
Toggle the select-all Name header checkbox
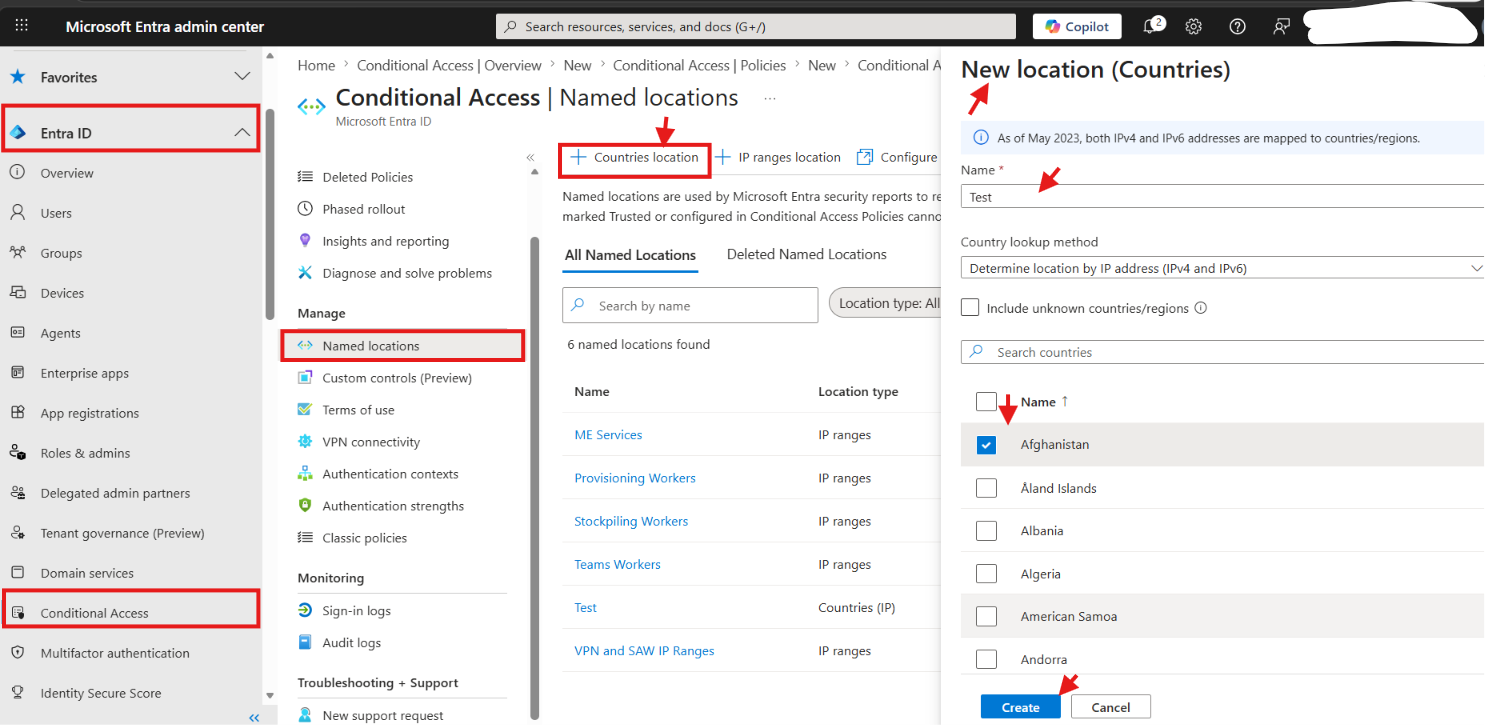tap(986, 402)
